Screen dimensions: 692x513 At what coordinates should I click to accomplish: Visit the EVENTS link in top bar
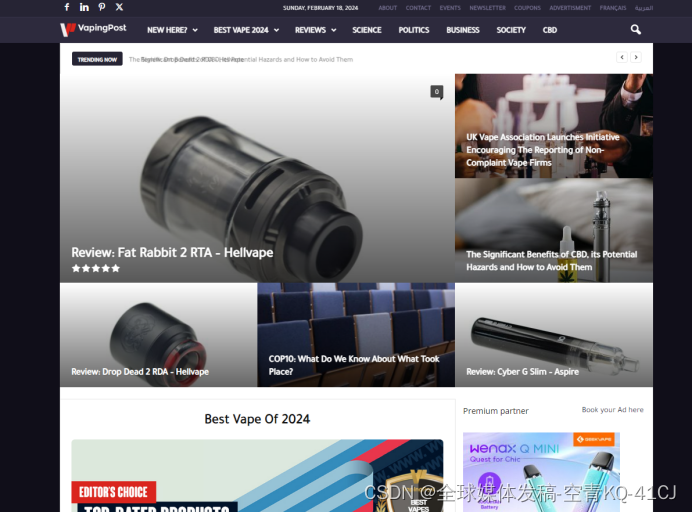tap(450, 8)
